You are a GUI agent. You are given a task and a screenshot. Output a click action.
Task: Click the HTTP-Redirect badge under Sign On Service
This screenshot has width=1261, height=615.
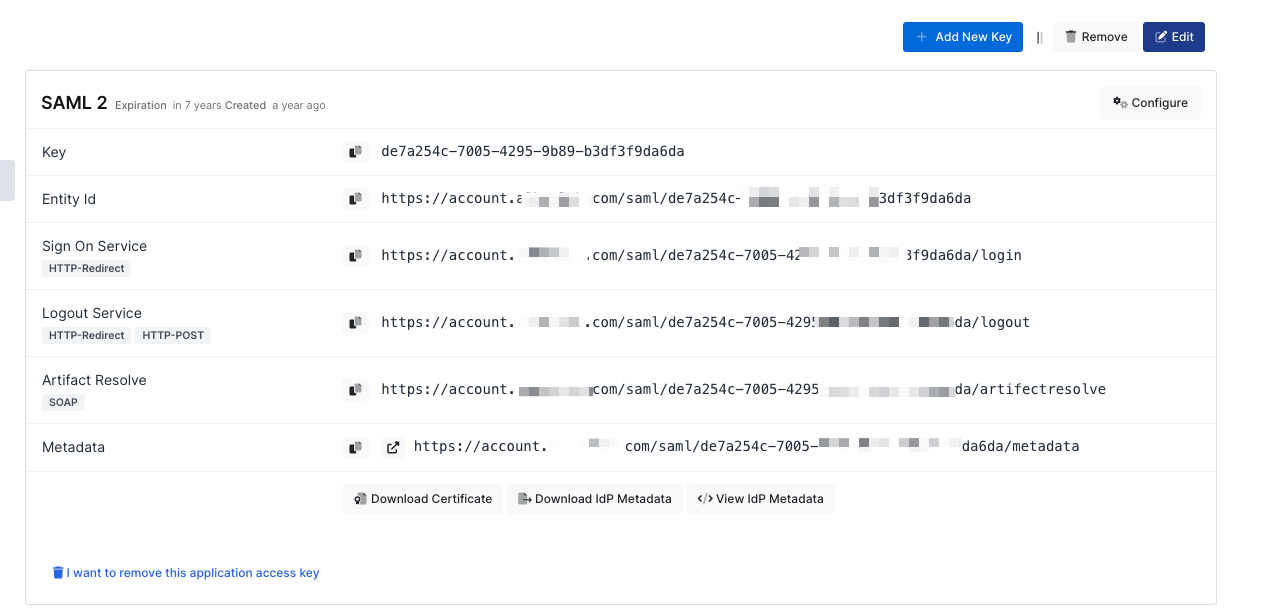click(x=86, y=269)
